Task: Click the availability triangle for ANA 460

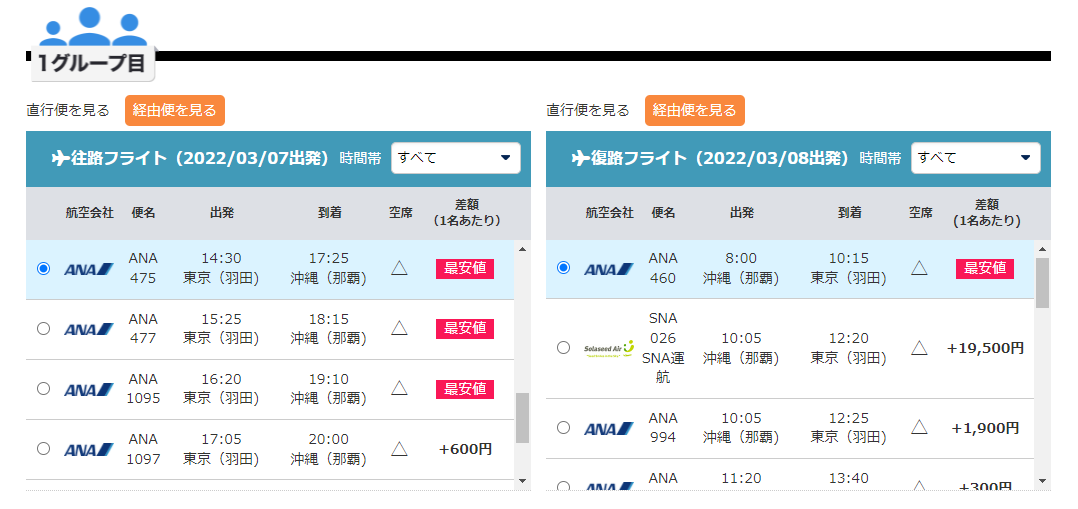Action: coord(919,268)
